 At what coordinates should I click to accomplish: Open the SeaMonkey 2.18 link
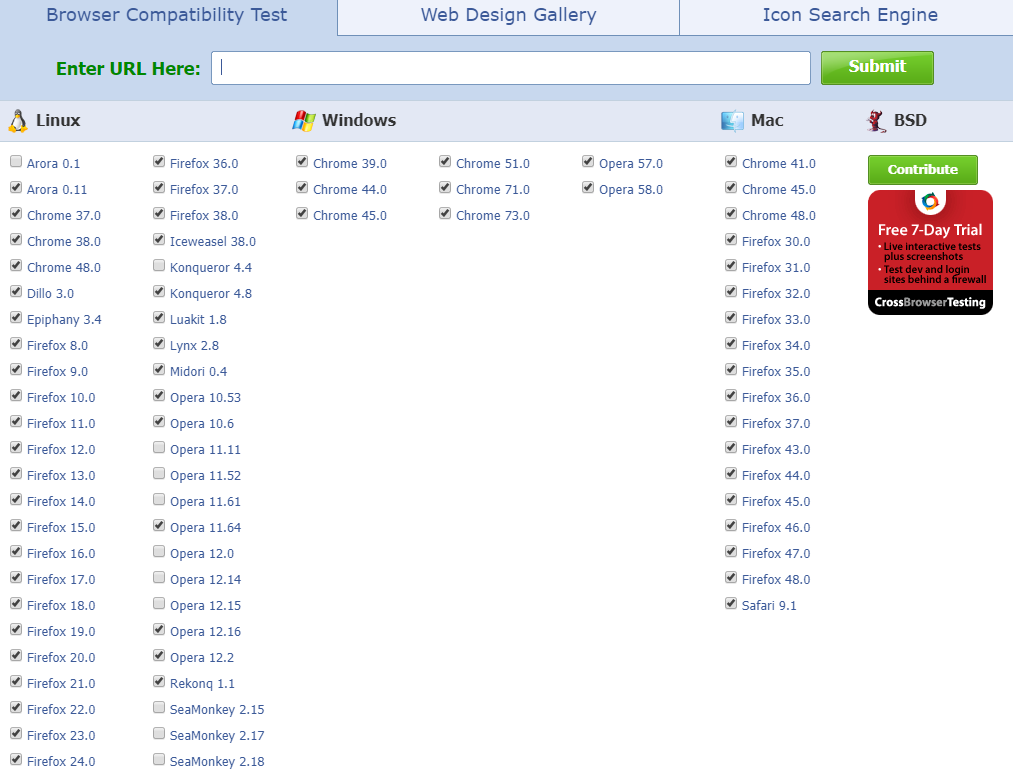[x=217, y=762]
